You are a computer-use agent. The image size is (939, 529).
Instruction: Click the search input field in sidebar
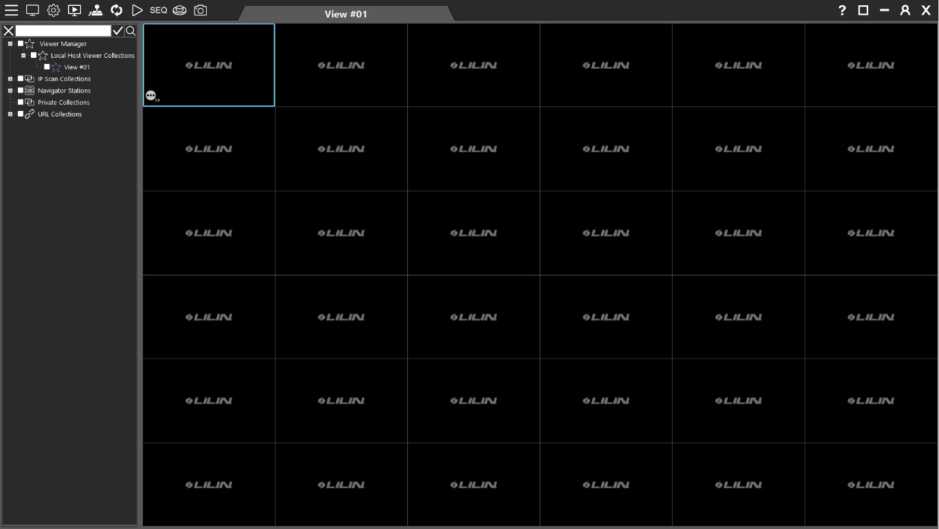tap(63, 31)
